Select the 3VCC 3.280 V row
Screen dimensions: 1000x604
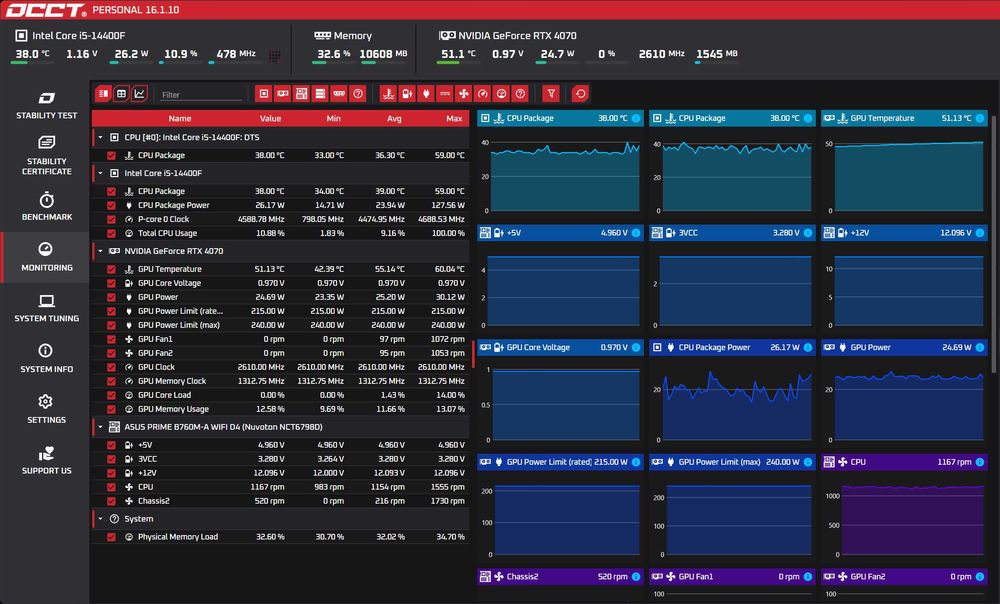(x=281, y=459)
